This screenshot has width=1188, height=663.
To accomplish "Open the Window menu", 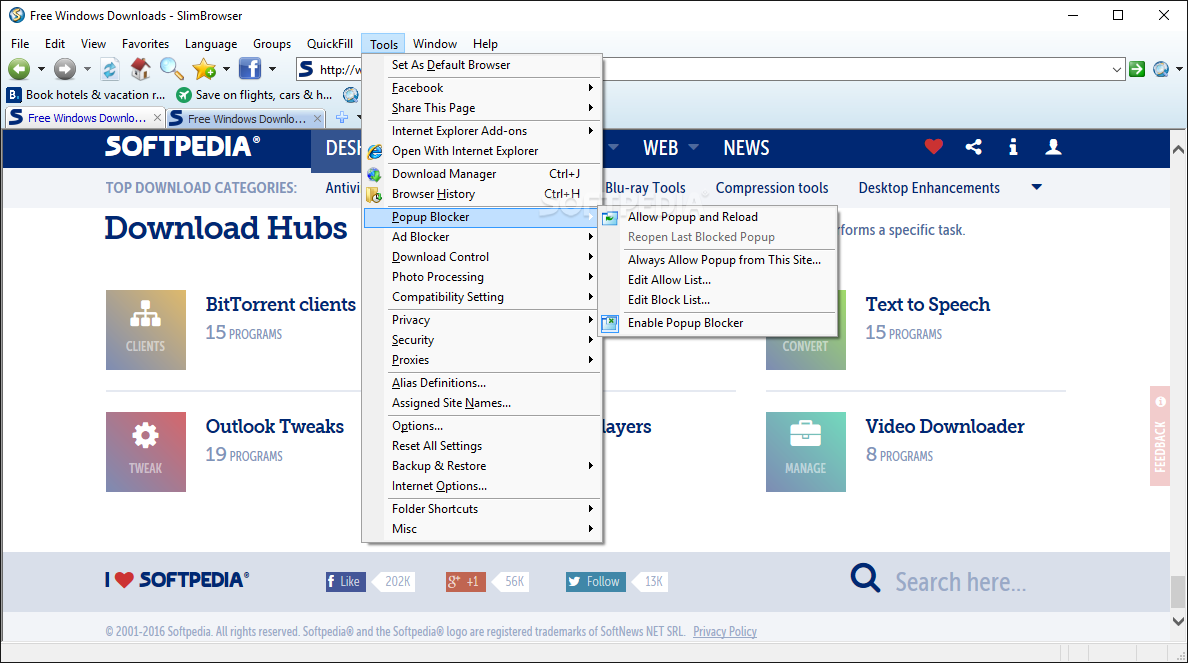I will click(x=434, y=43).
